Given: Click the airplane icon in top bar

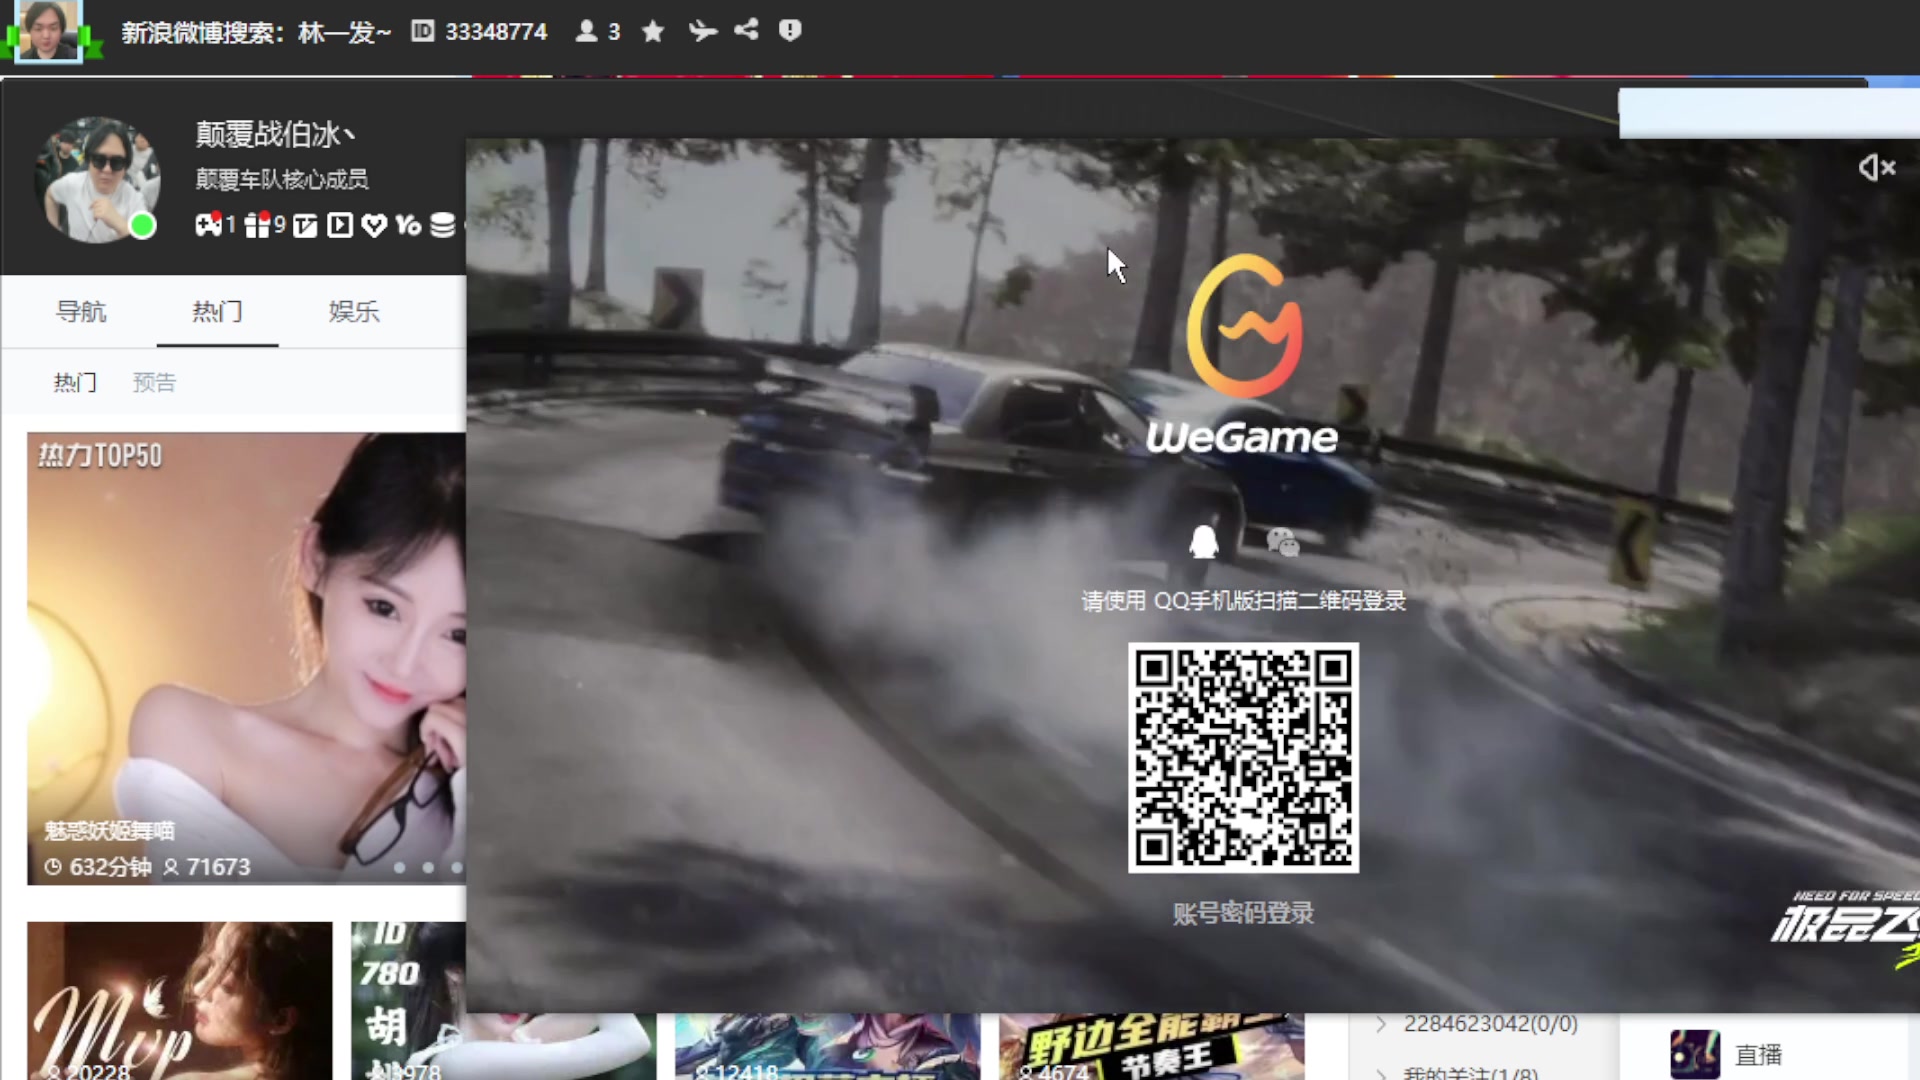Looking at the screenshot, I should pos(702,32).
